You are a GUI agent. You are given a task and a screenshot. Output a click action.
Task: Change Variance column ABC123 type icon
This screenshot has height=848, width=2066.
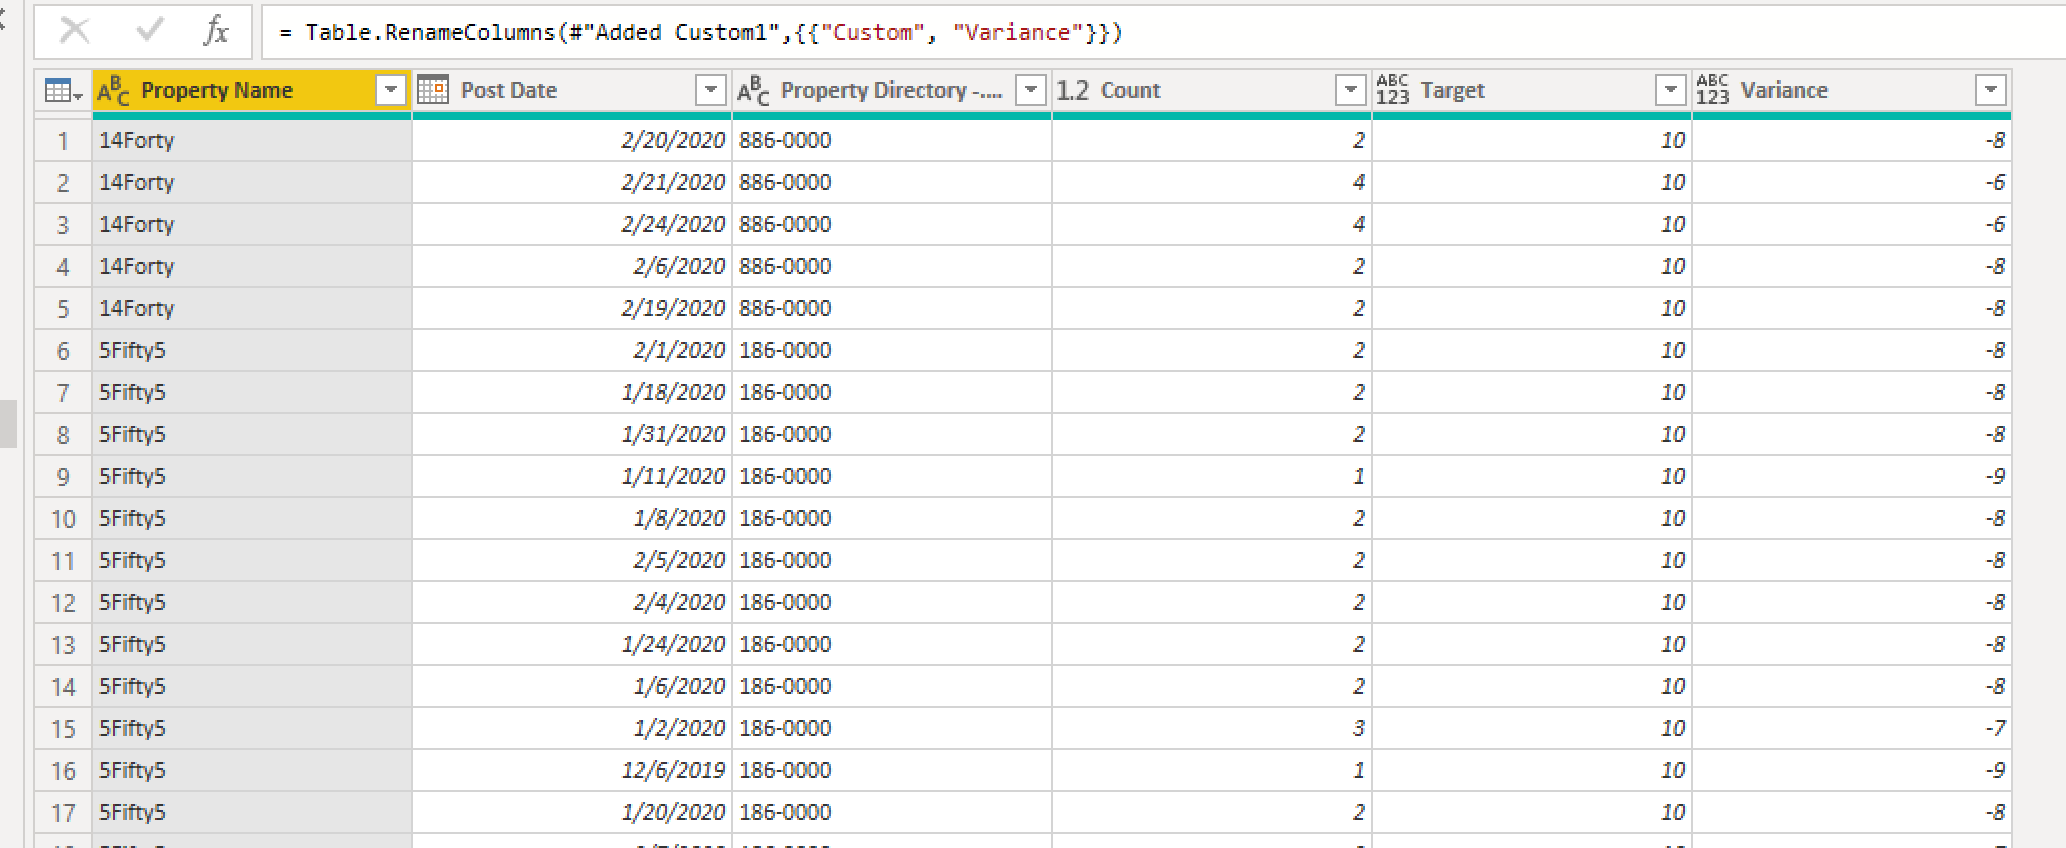pos(1712,90)
